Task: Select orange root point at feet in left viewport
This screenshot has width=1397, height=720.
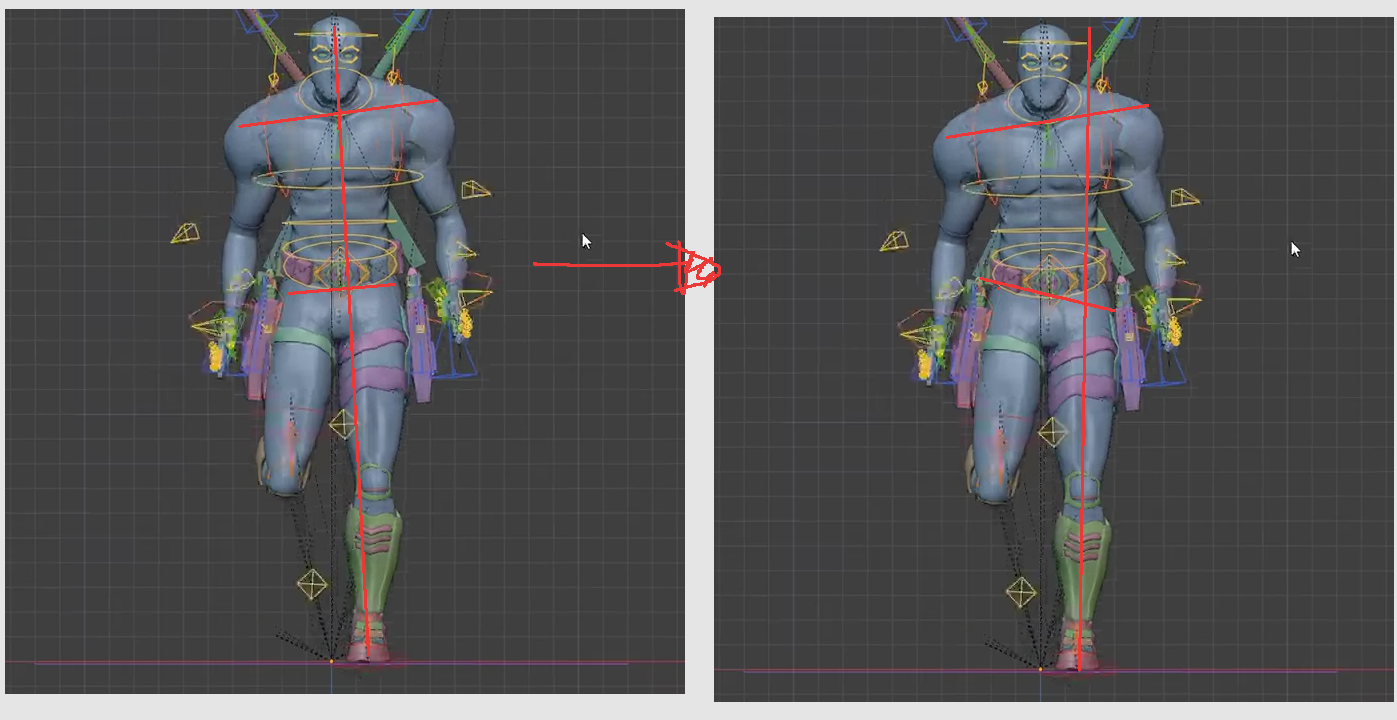Action: 331,661
